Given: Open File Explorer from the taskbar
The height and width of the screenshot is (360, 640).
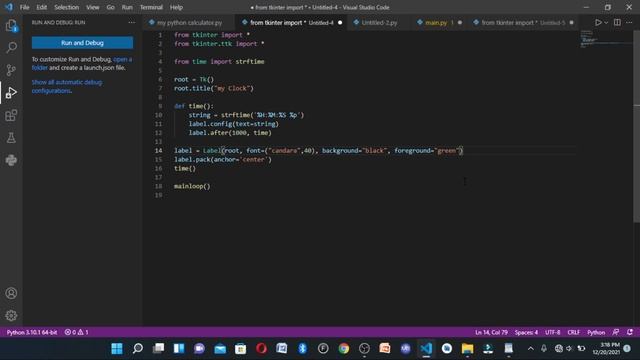Looking at the screenshot, I should [467, 348].
